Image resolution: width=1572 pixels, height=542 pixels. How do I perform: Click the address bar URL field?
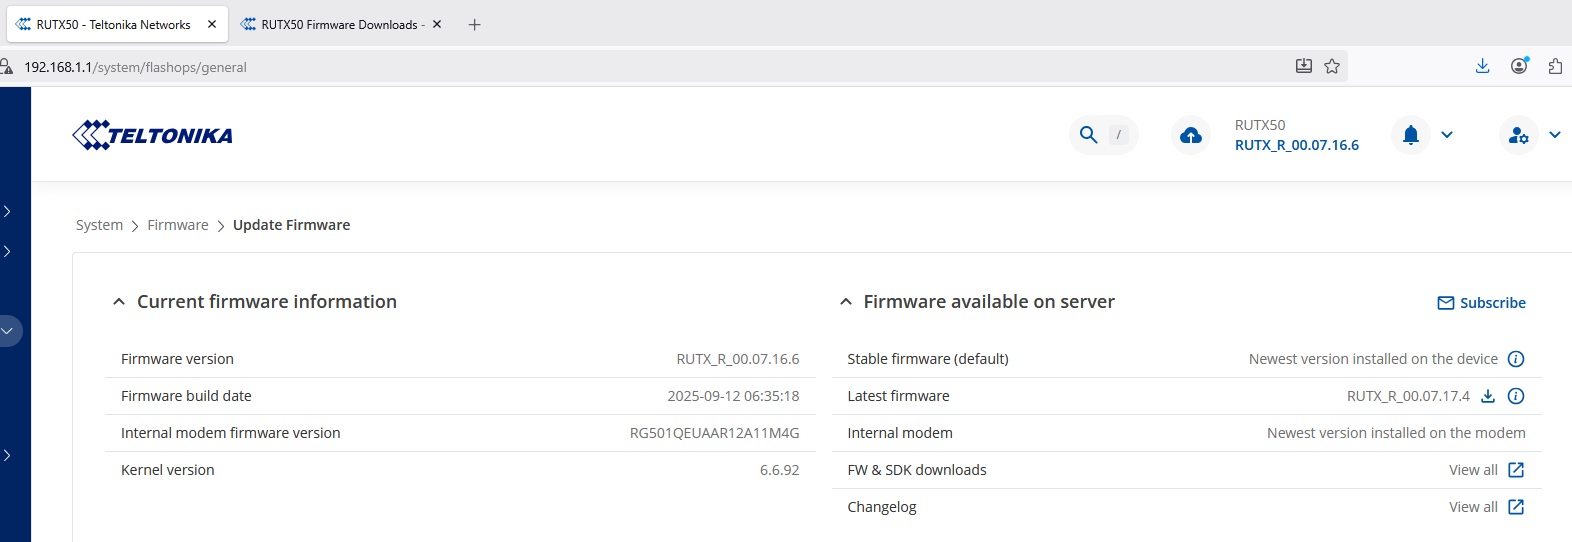(x=600, y=67)
